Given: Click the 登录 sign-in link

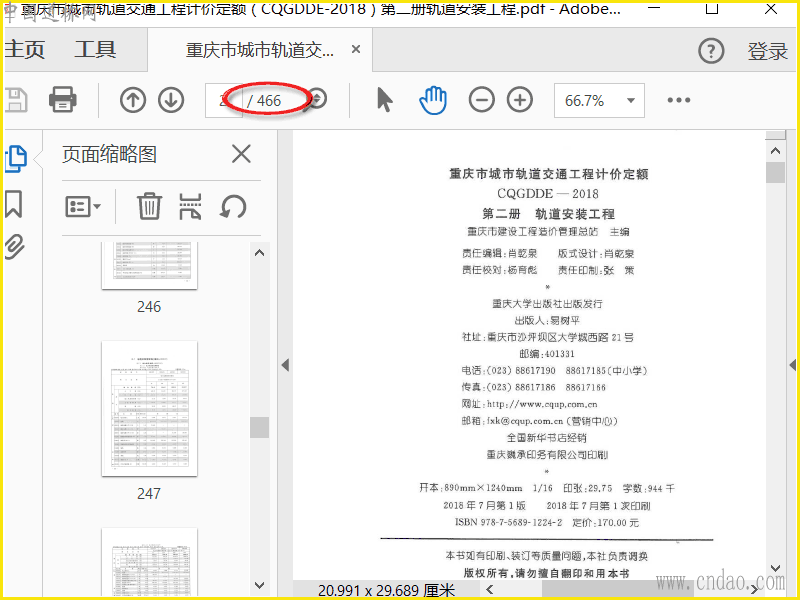Looking at the screenshot, I should [x=767, y=51].
